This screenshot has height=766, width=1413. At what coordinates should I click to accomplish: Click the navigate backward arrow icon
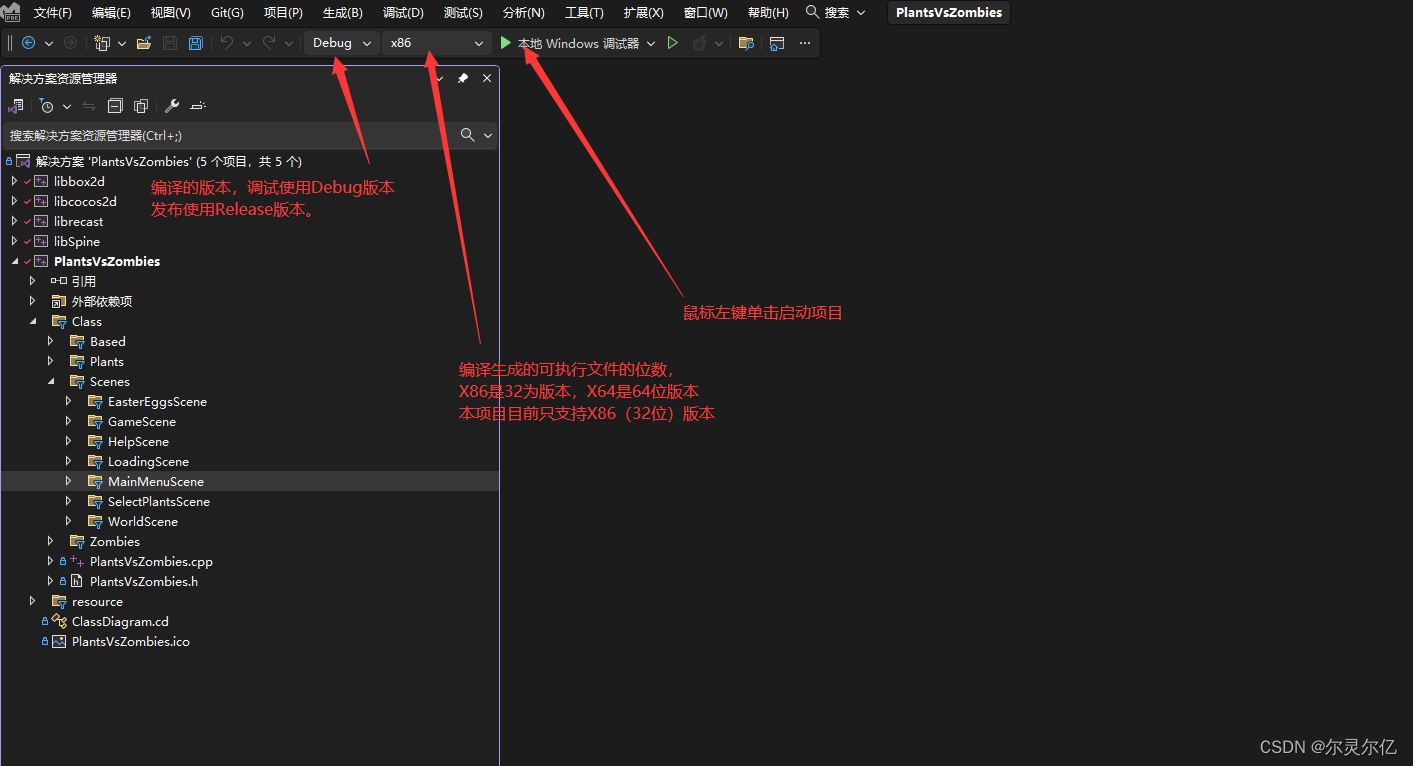coord(28,43)
